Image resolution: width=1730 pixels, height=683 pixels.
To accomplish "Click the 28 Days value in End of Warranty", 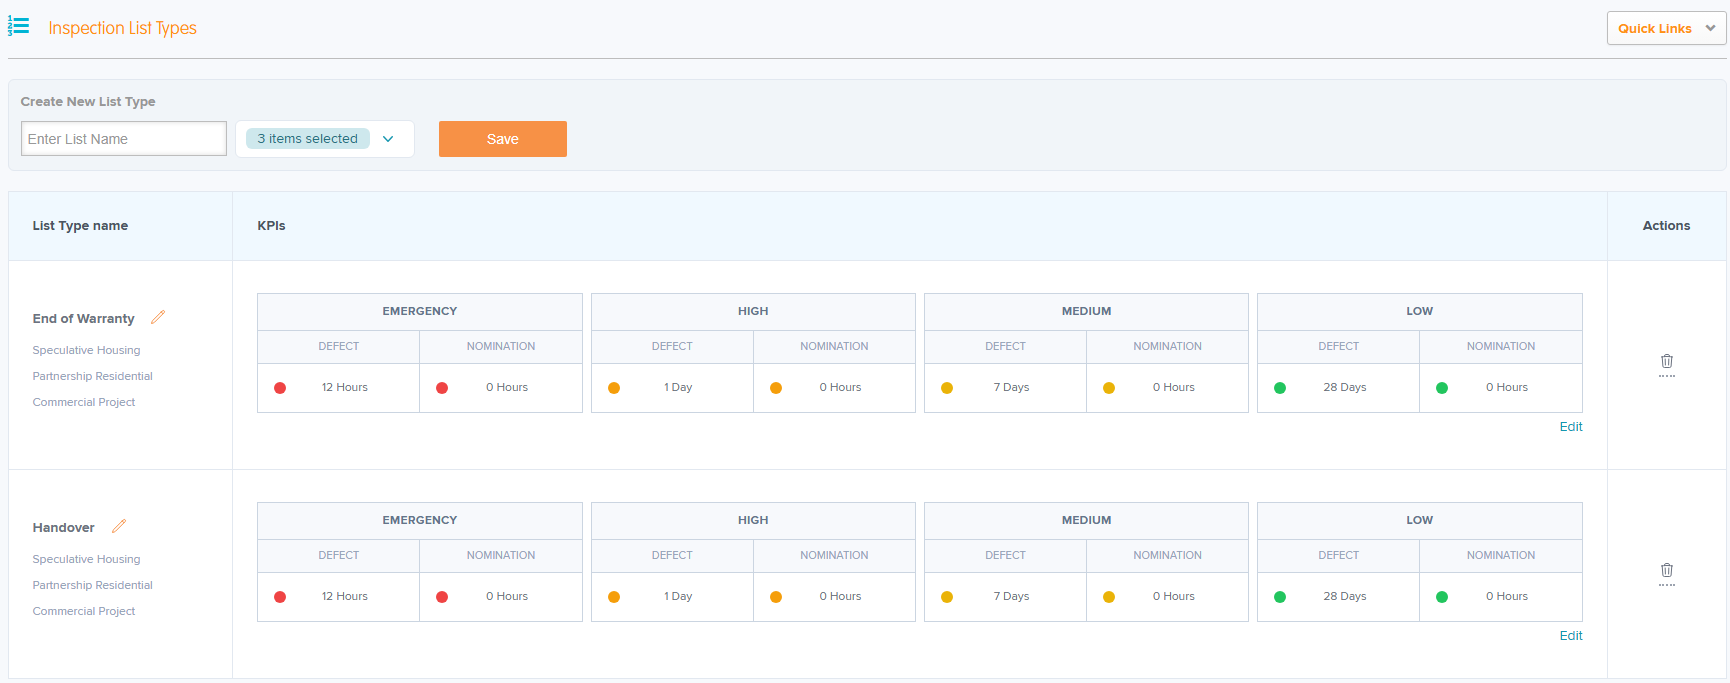I will [x=1345, y=387].
